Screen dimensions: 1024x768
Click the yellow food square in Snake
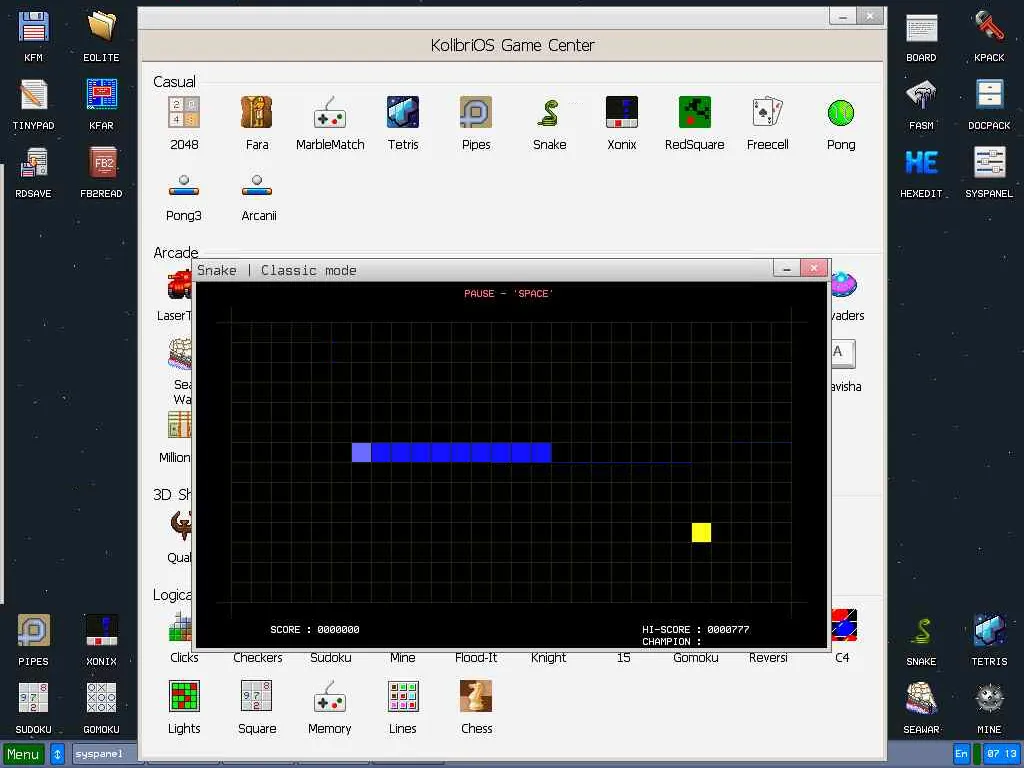[701, 532]
